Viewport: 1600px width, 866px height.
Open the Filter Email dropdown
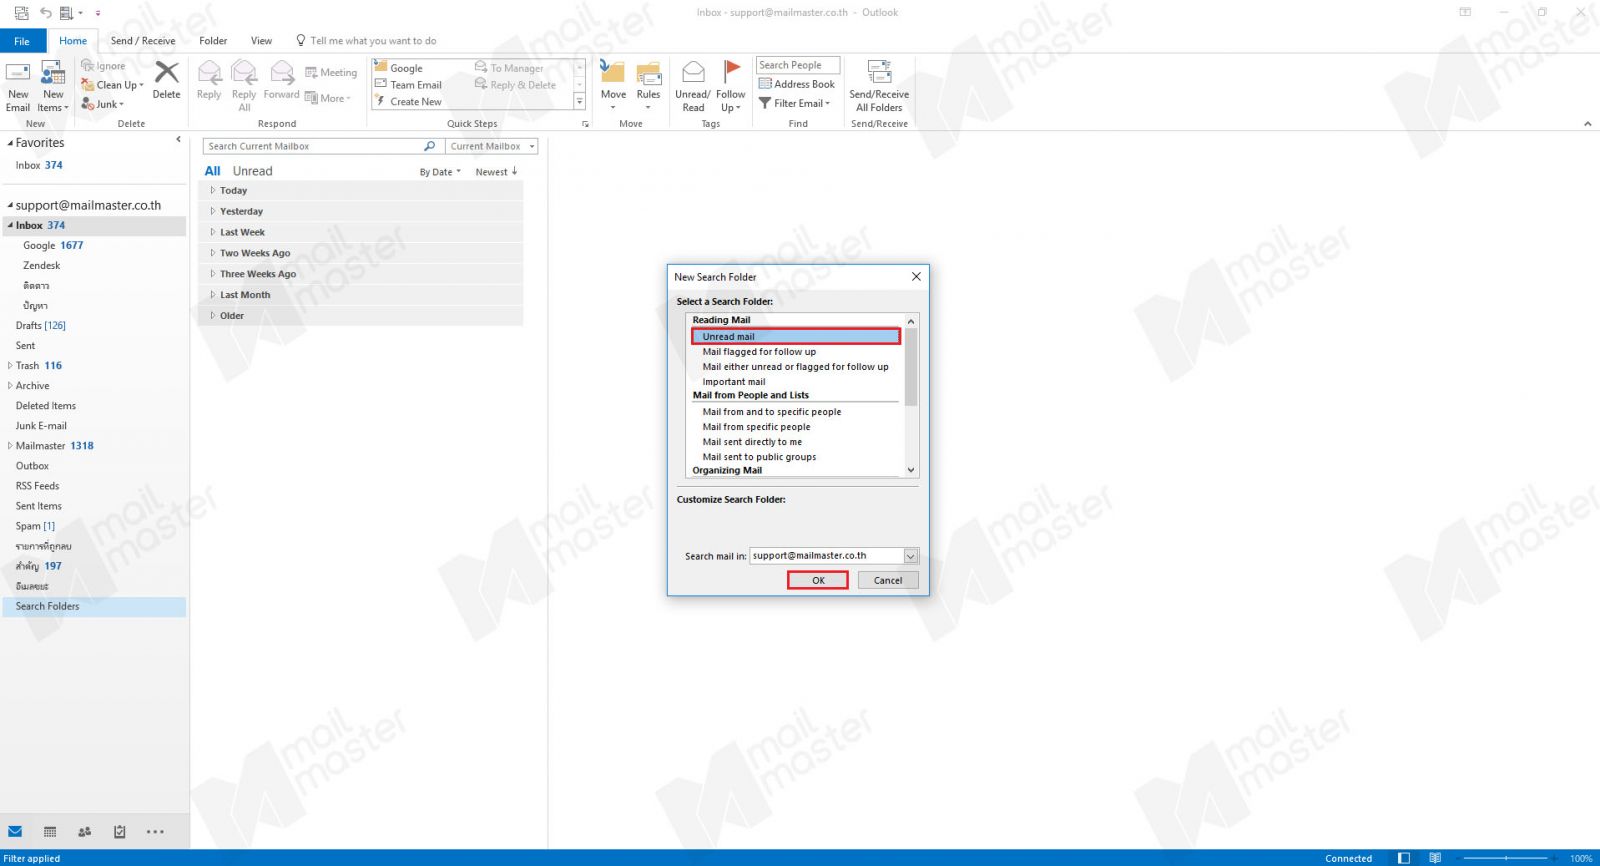tap(795, 103)
